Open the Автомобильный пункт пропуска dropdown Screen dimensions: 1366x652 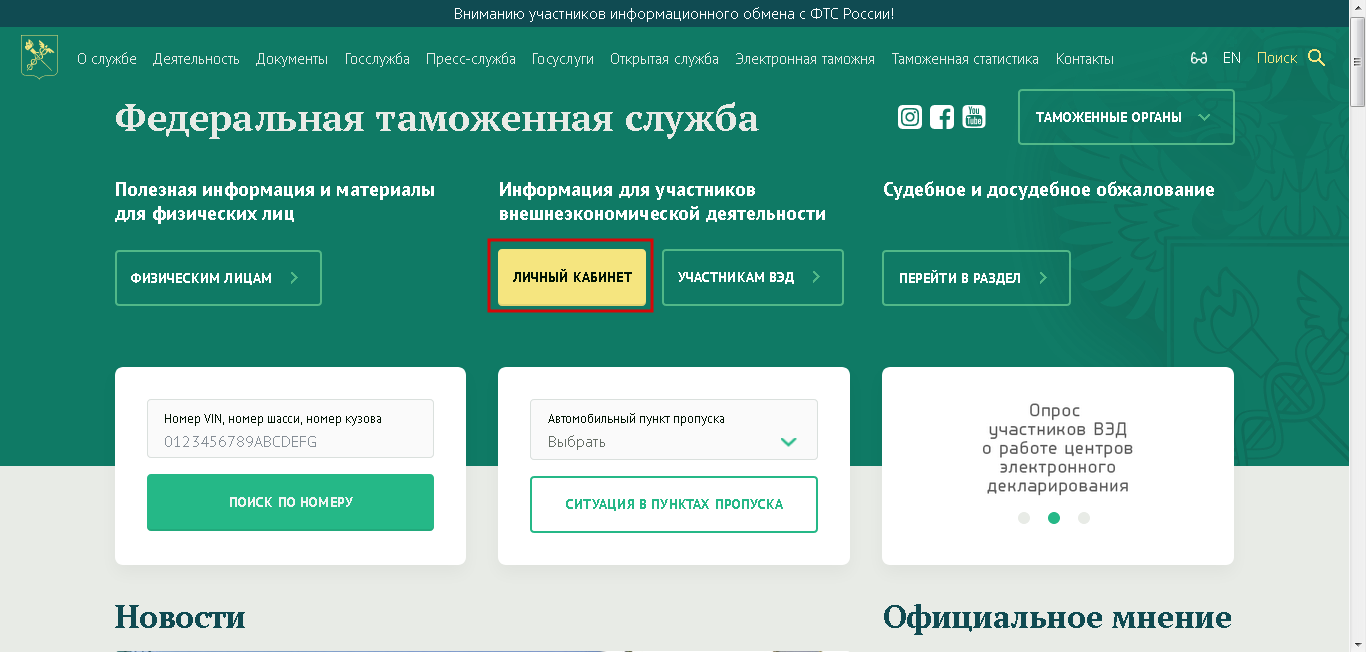pos(674,430)
